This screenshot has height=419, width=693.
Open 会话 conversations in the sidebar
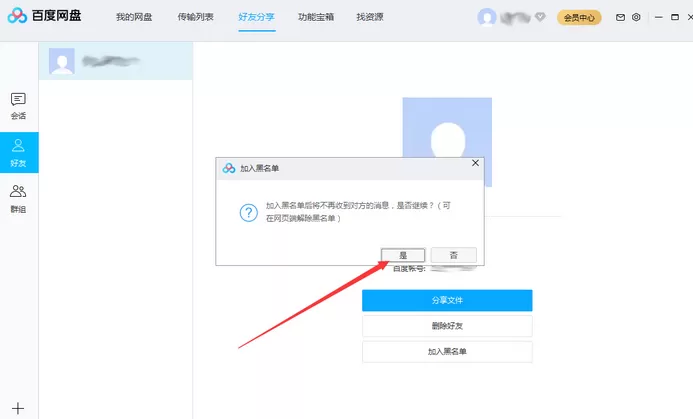[x=18, y=106]
